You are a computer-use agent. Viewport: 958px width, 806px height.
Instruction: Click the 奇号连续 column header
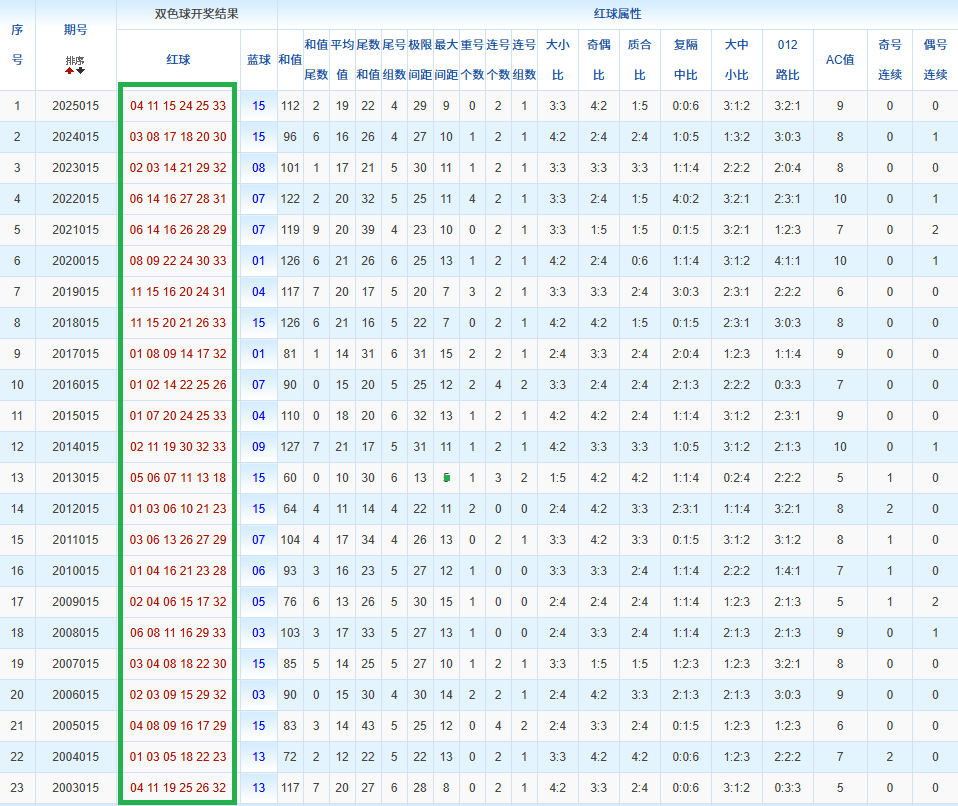pyautogui.click(x=889, y=60)
